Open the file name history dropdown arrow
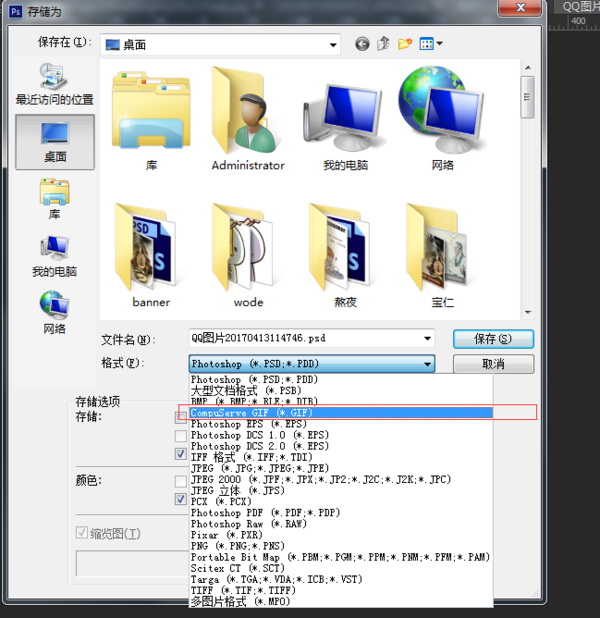 coord(427,338)
